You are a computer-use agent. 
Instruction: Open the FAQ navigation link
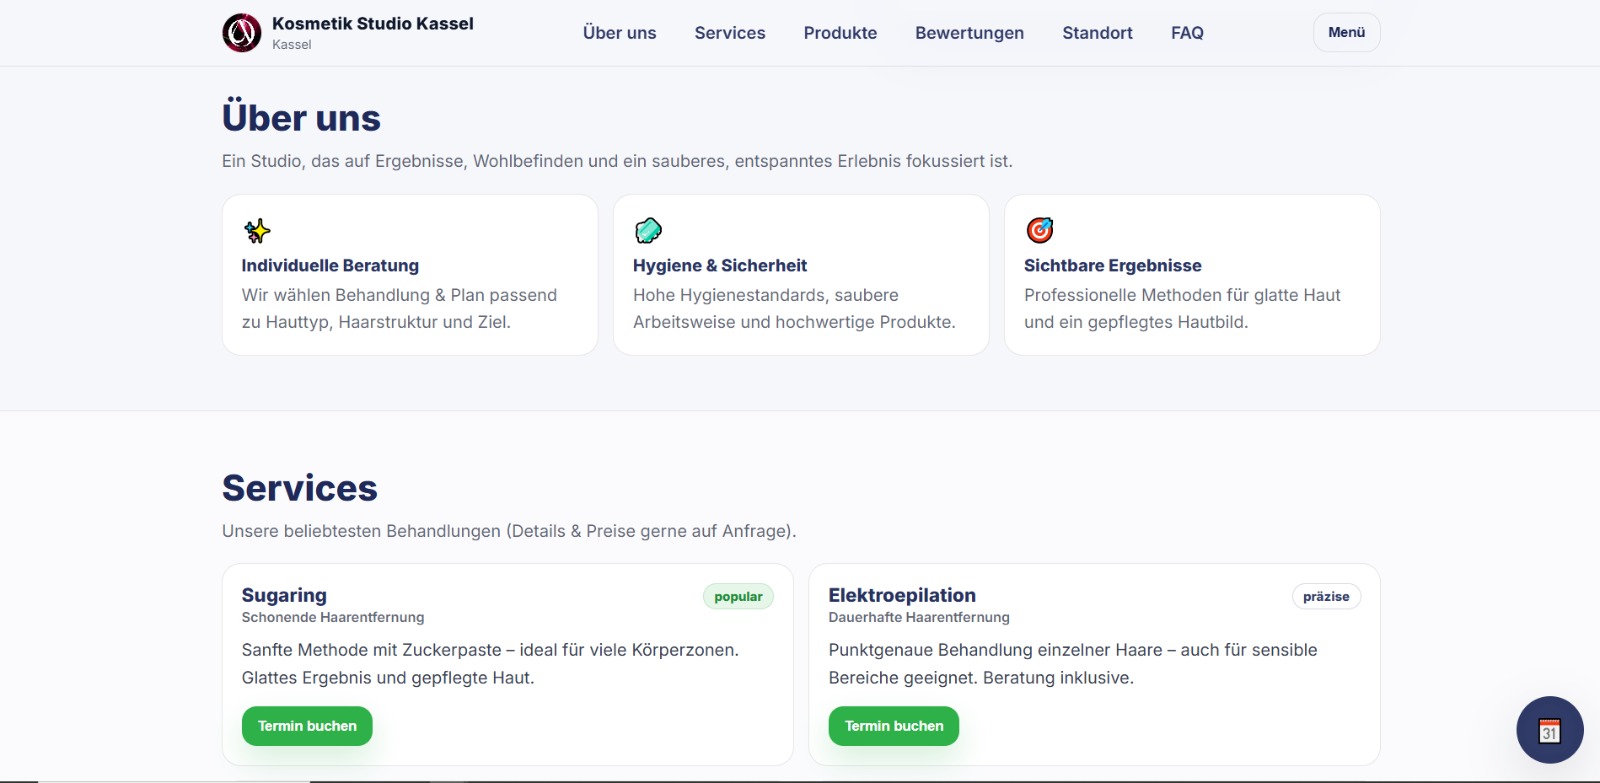1187,33
